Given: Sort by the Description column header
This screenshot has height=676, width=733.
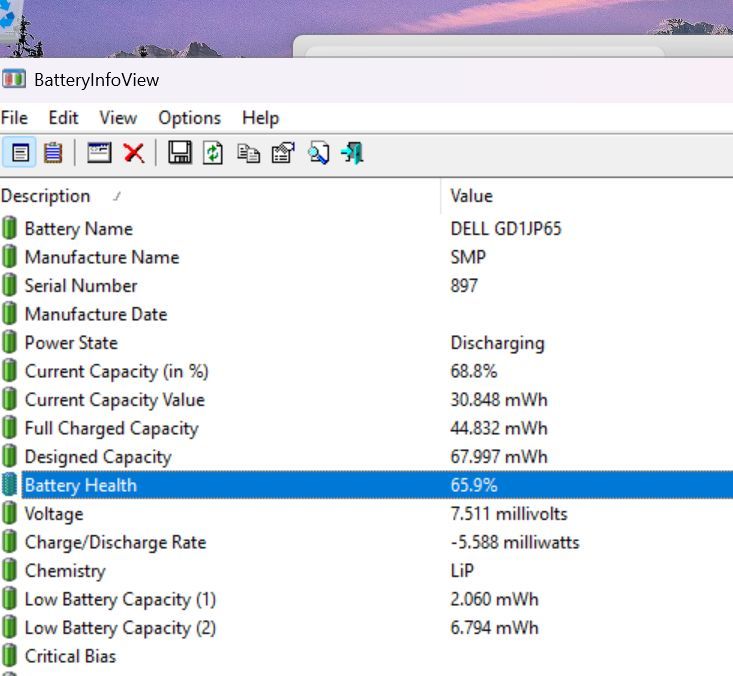Looking at the screenshot, I should (46, 196).
